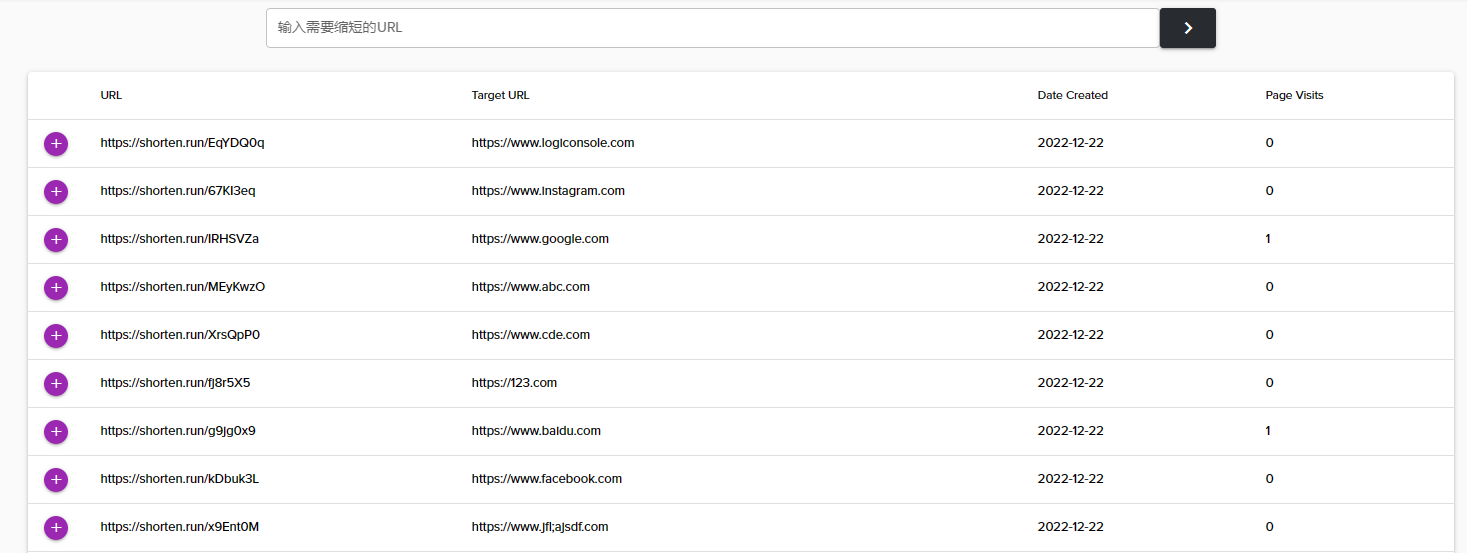Select short link shorten.run/XrsQpP0

click(180, 335)
